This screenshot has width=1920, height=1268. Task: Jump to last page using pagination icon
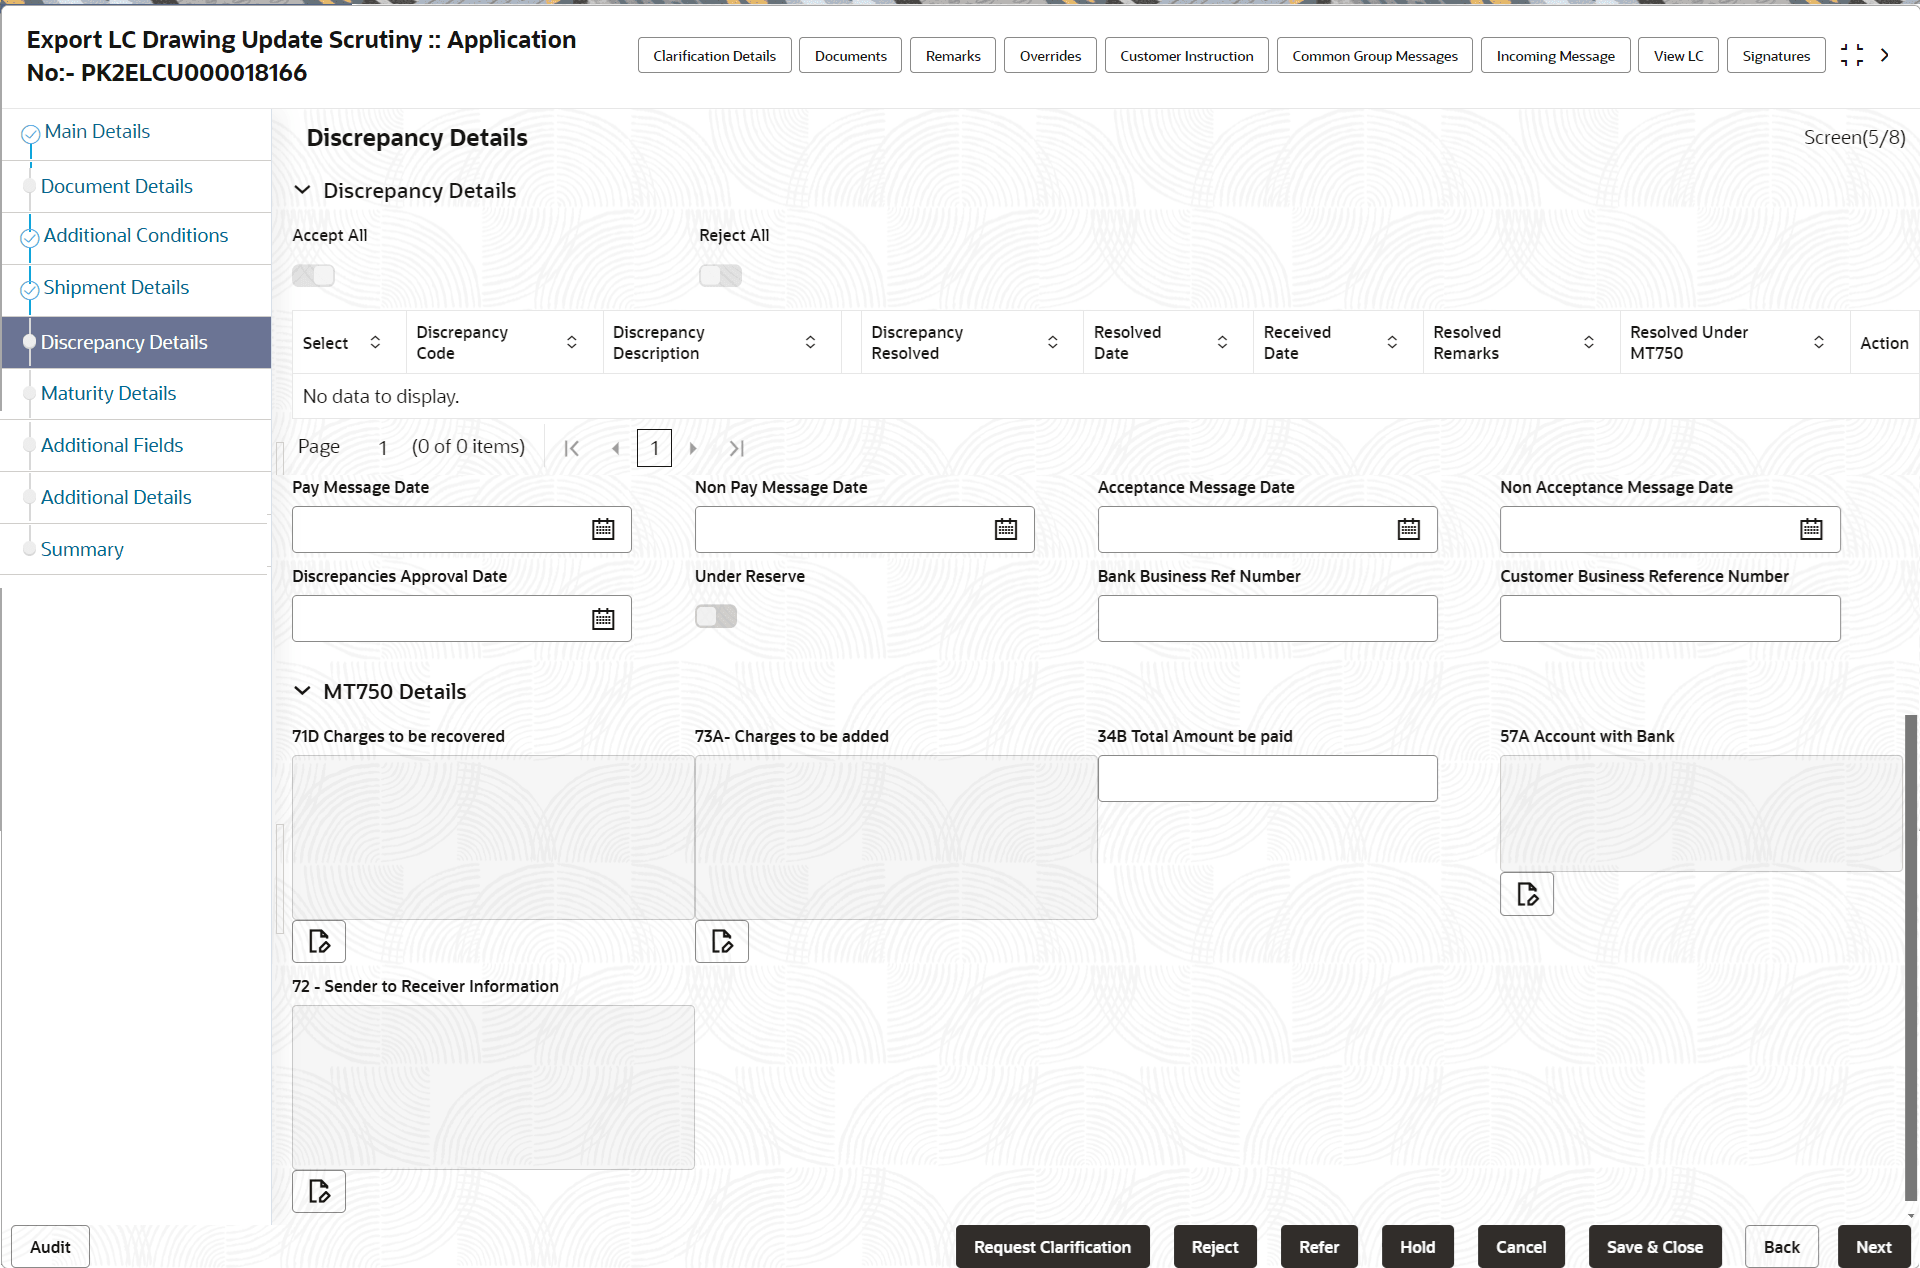(737, 448)
